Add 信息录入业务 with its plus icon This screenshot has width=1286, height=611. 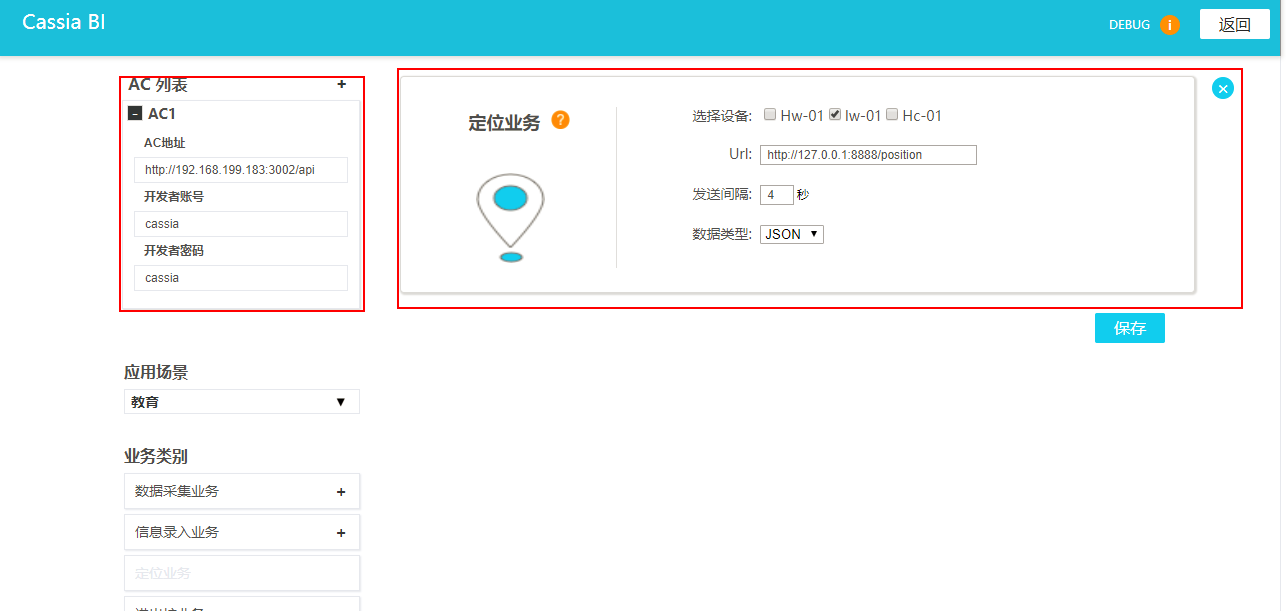pyautogui.click(x=341, y=533)
